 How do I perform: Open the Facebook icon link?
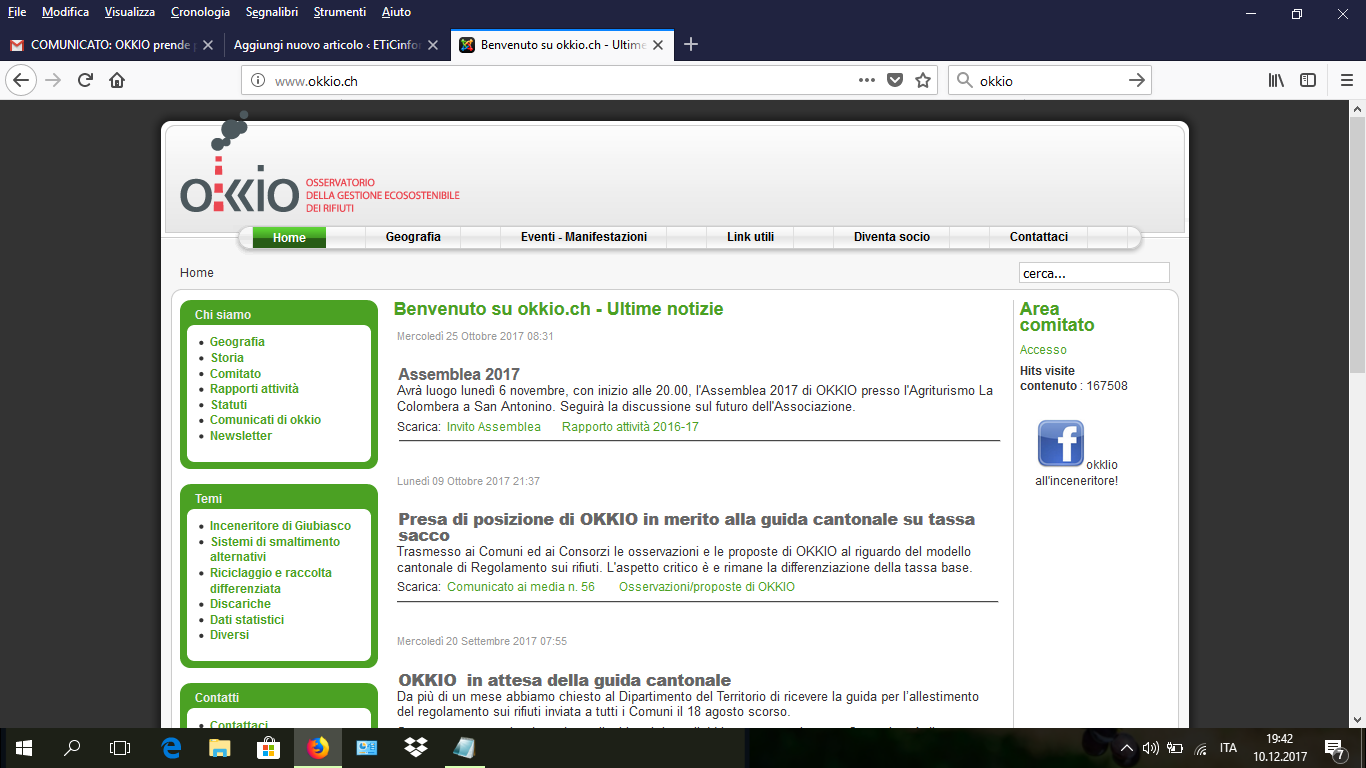1061,443
